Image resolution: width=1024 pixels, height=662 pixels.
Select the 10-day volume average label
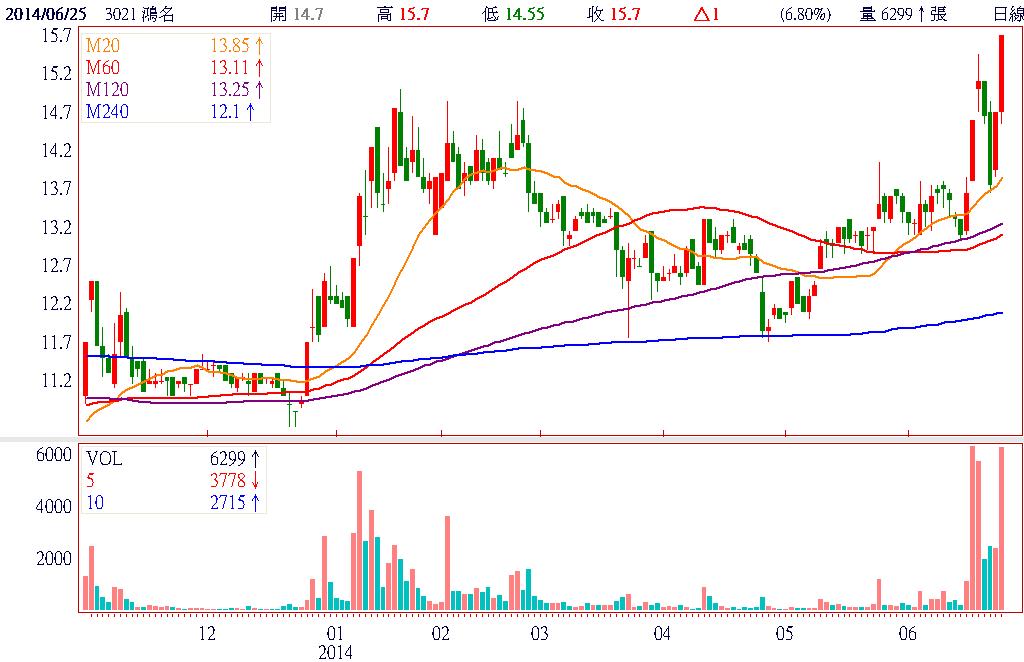tap(95, 502)
